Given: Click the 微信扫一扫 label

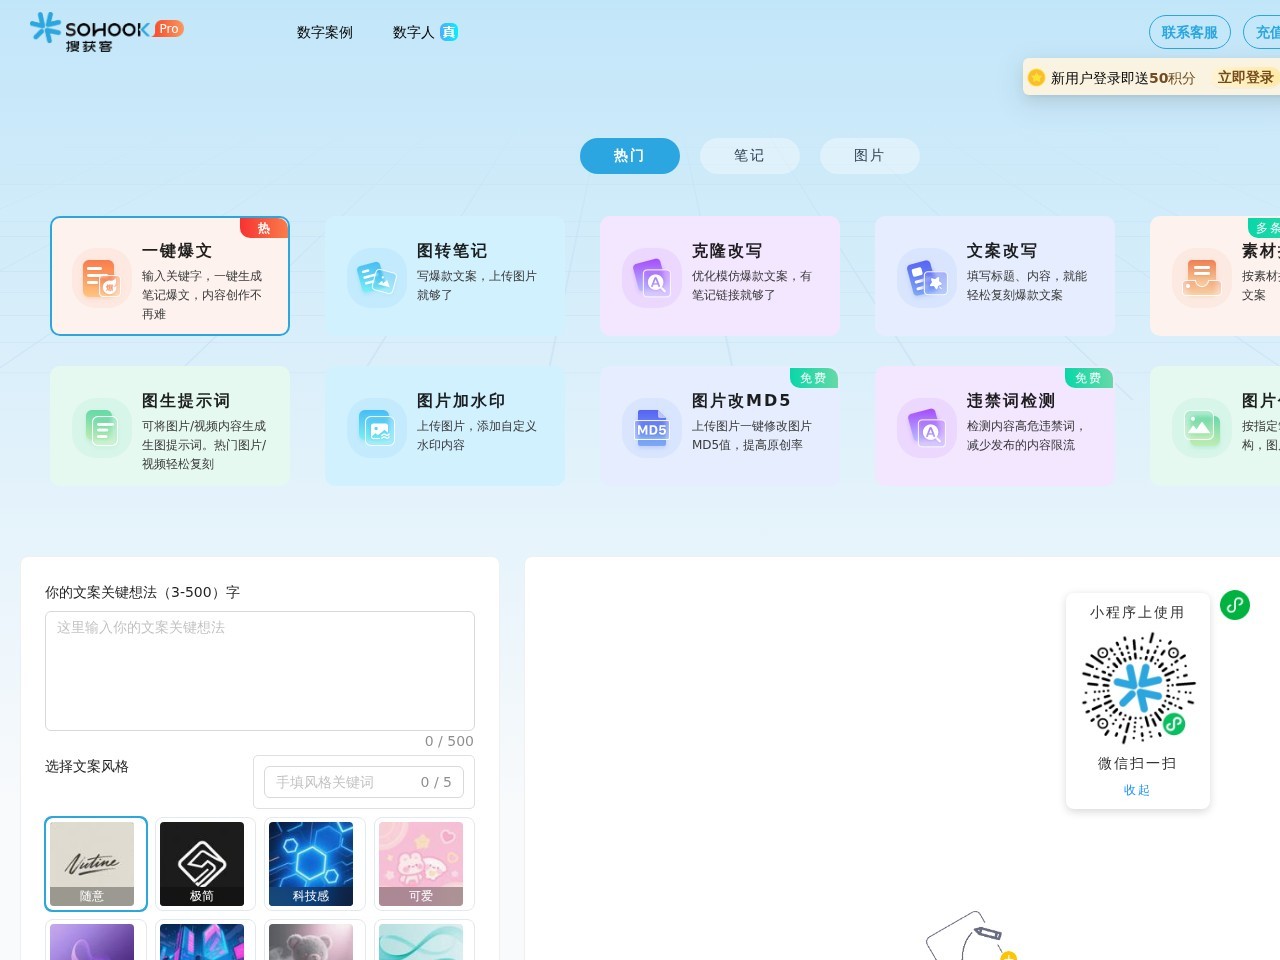Looking at the screenshot, I should [x=1137, y=763].
